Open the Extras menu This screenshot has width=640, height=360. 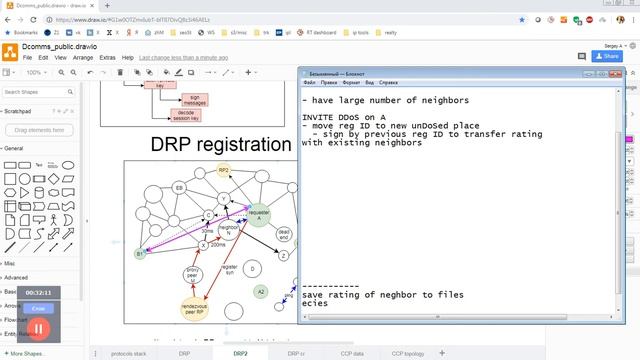[107, 58]
